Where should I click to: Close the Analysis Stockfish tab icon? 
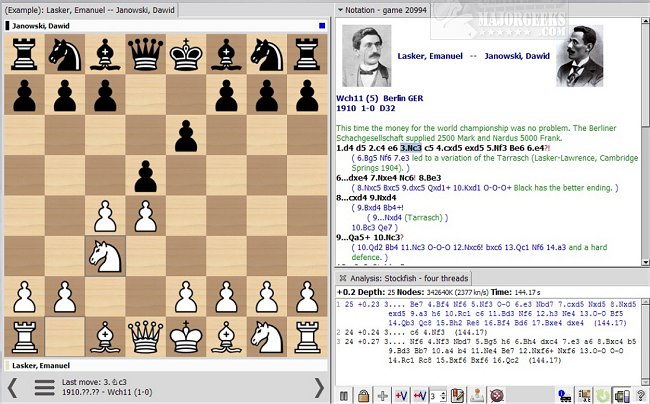pyautogui.click(x=343, y=278)
